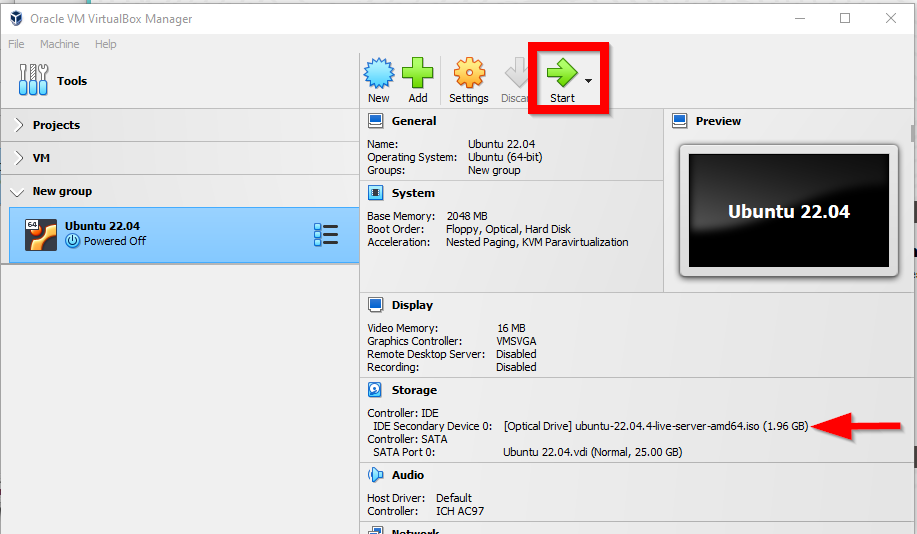The height and width of the screenshot is (534, 917).
Task: Click the VMSVGA graphics controller value
Action: coord(516,341)
